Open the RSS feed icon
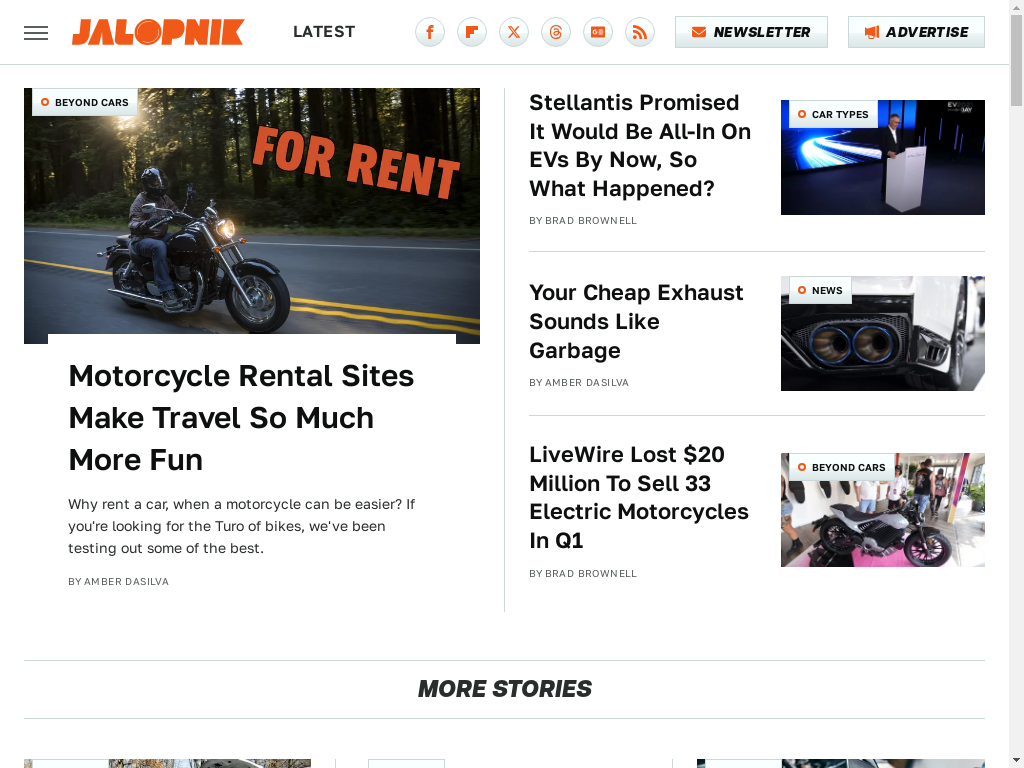The height and width of the screenshot is (768, 1024). point(640,32)
